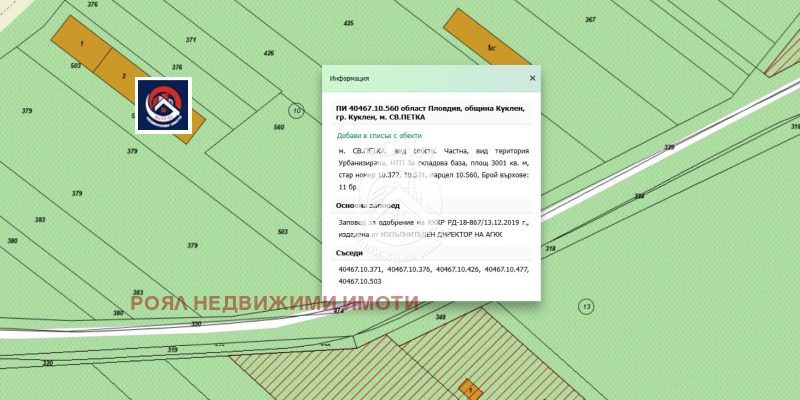Click the circled quarter marker 10
800x400 pixels.
[x=296, y=110]
